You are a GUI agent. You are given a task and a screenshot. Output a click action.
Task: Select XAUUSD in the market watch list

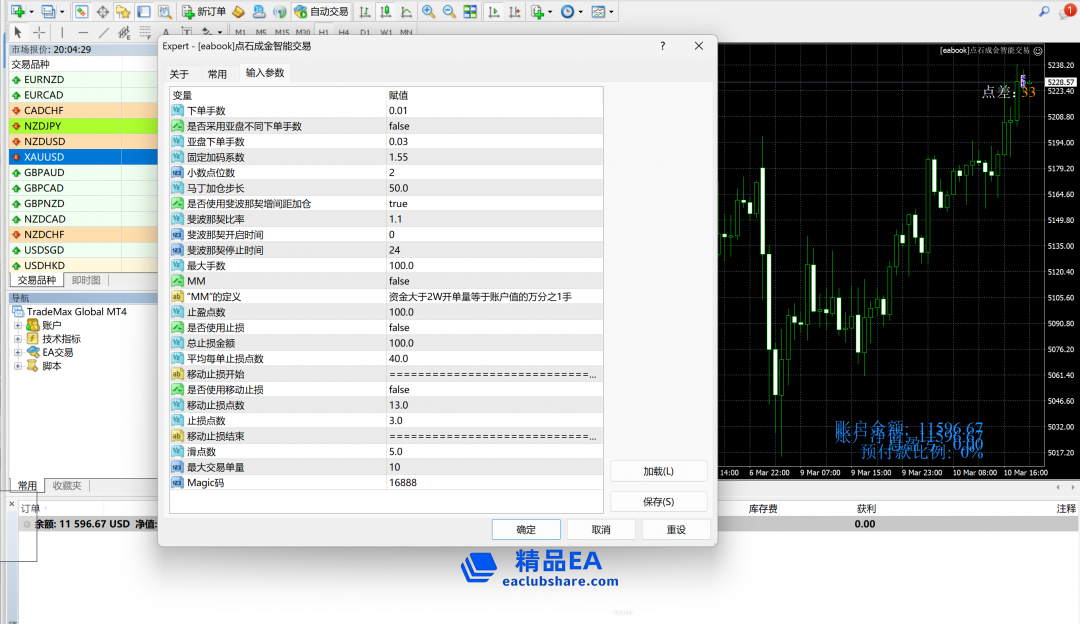pos(45,157)
